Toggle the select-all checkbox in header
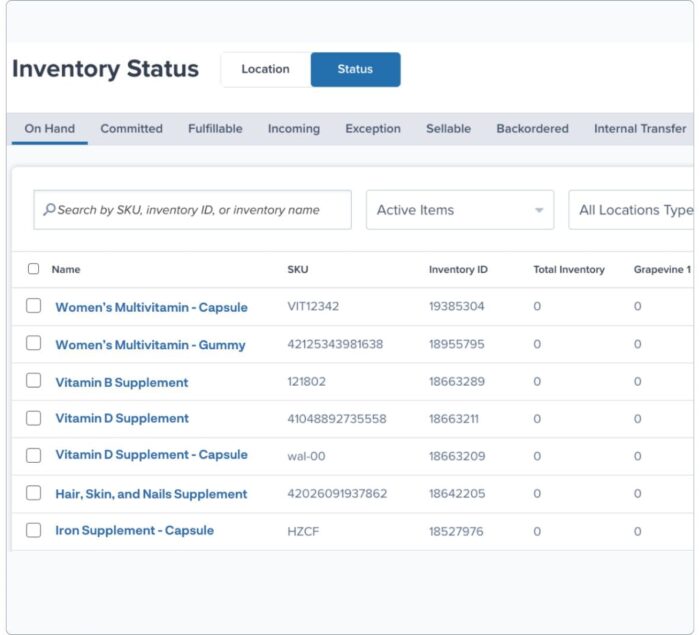The height and width of the screenshot is (635, 700). 34,269
